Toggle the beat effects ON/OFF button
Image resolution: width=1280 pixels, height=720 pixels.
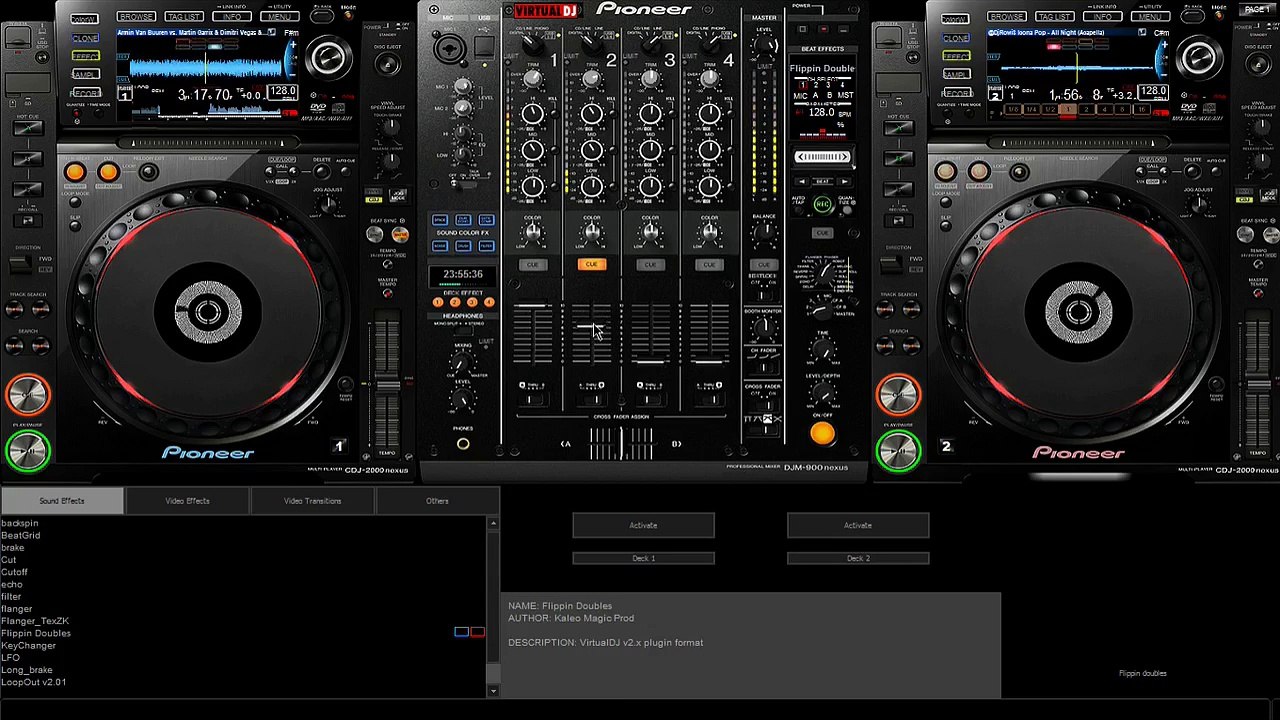click(x=822, y=433)
